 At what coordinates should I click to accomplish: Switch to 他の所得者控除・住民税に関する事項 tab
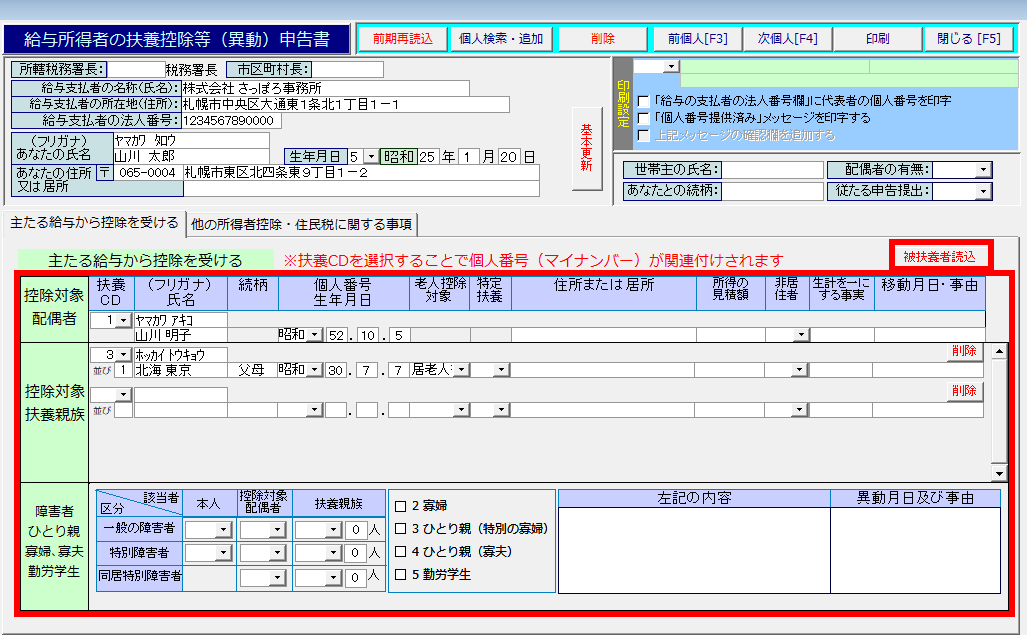pos(302,223)
